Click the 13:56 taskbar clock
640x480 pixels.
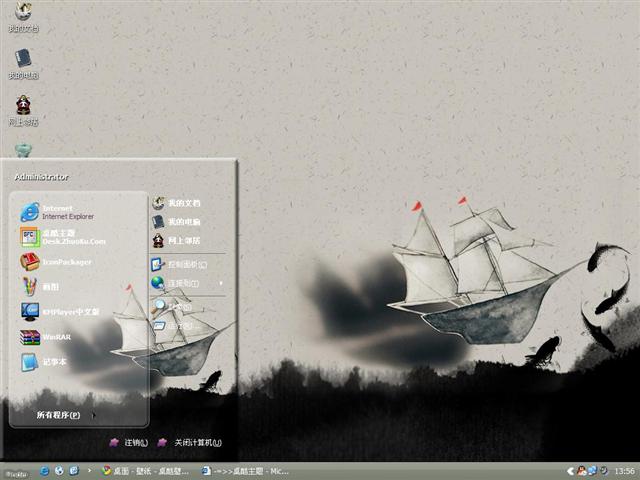click(x=624, y=471)
